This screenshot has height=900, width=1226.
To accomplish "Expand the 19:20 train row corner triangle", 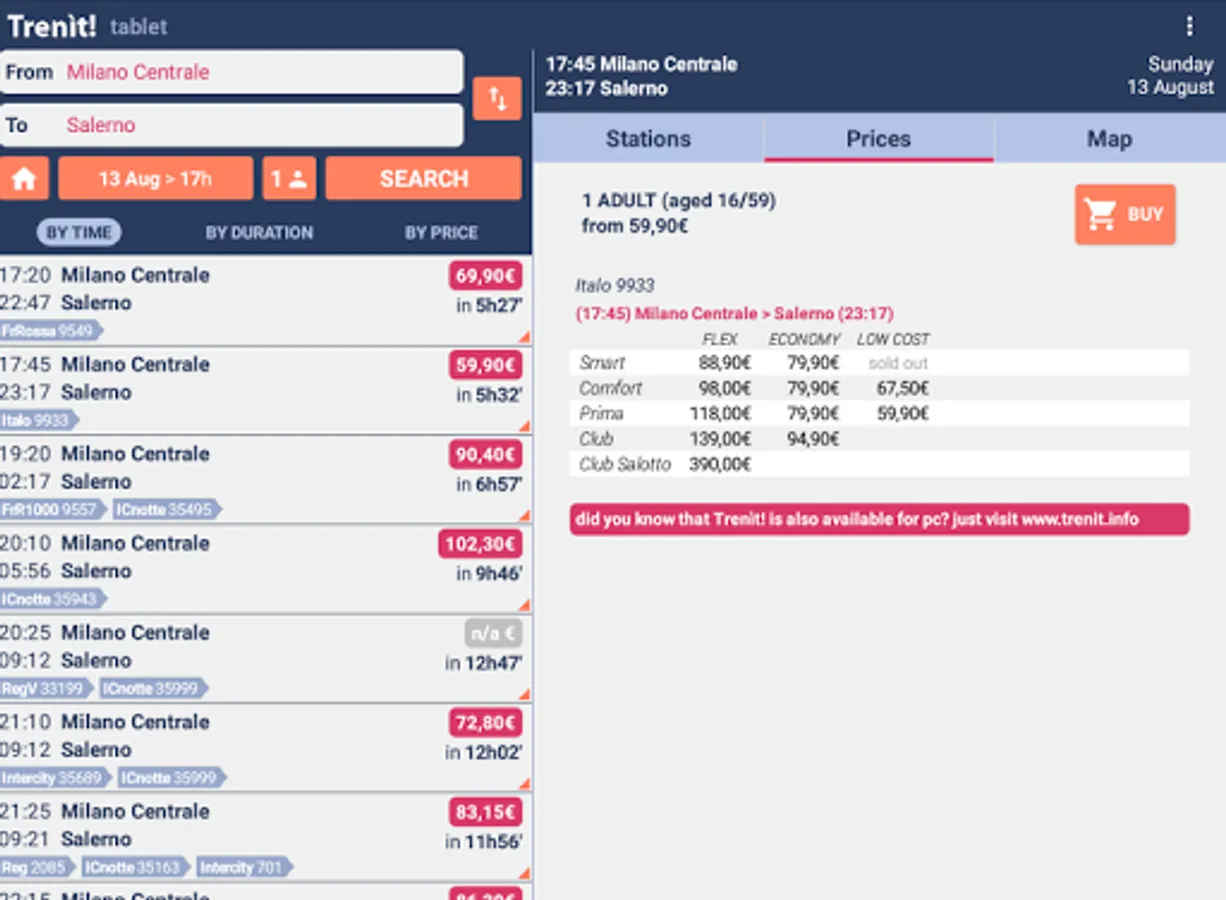I will pyautogui.click(x=524, y=516).
